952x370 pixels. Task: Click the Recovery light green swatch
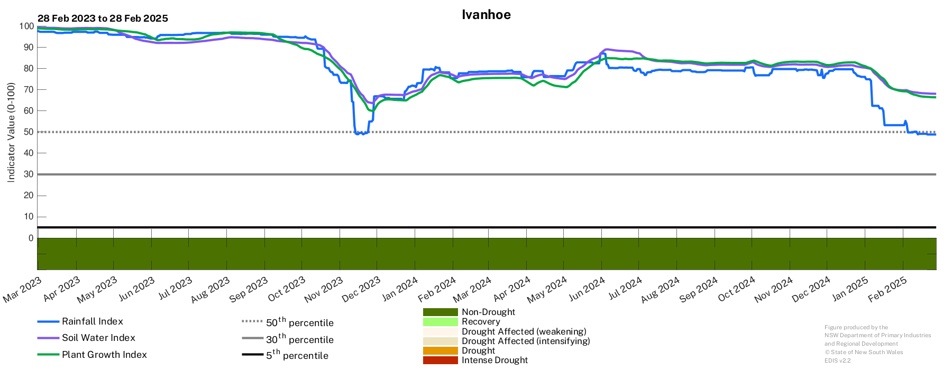click(x=440, y=321)
